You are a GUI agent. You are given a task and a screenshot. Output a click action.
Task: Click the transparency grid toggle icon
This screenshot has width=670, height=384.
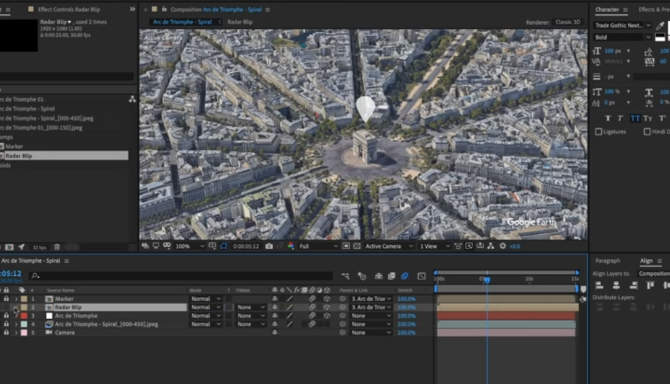coord(356,246)
